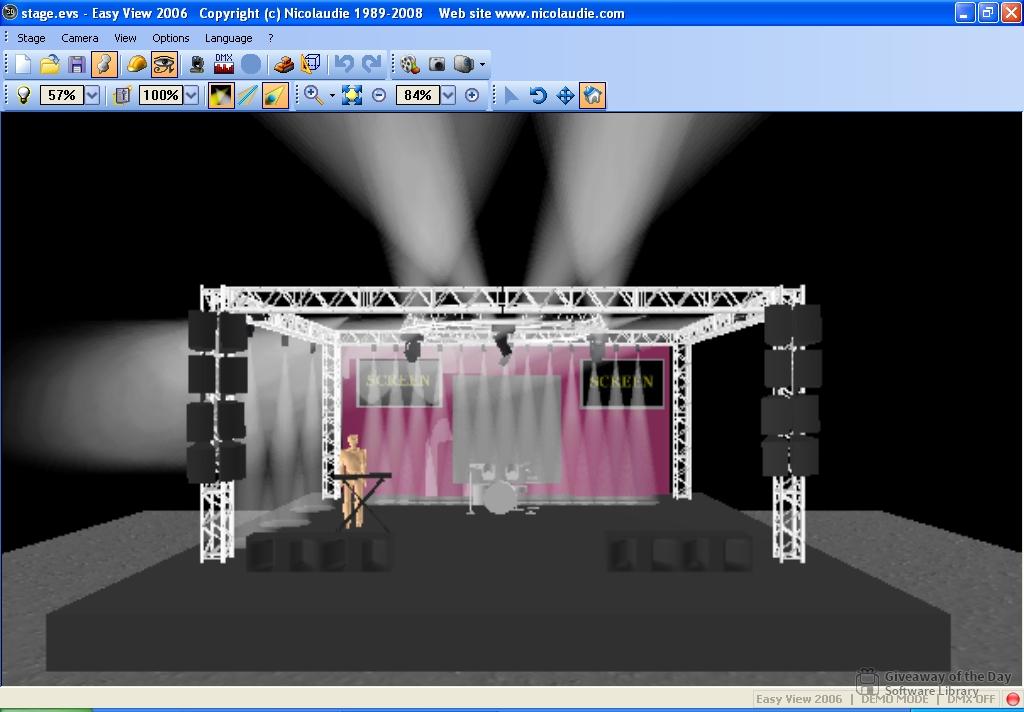This screenshot has width=1024, height=712.
Task: Click the icon beside the 100% field
Action: coord(121,95)
